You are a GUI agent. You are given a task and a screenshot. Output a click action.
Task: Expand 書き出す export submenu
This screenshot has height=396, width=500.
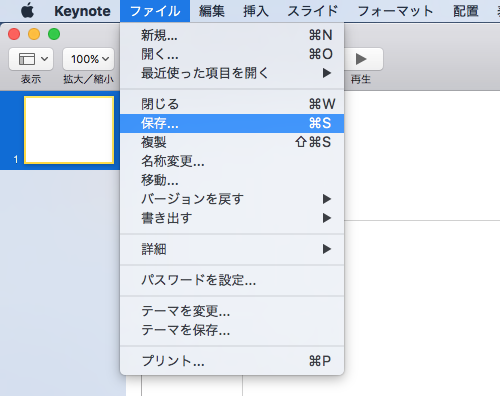(232, 218)
